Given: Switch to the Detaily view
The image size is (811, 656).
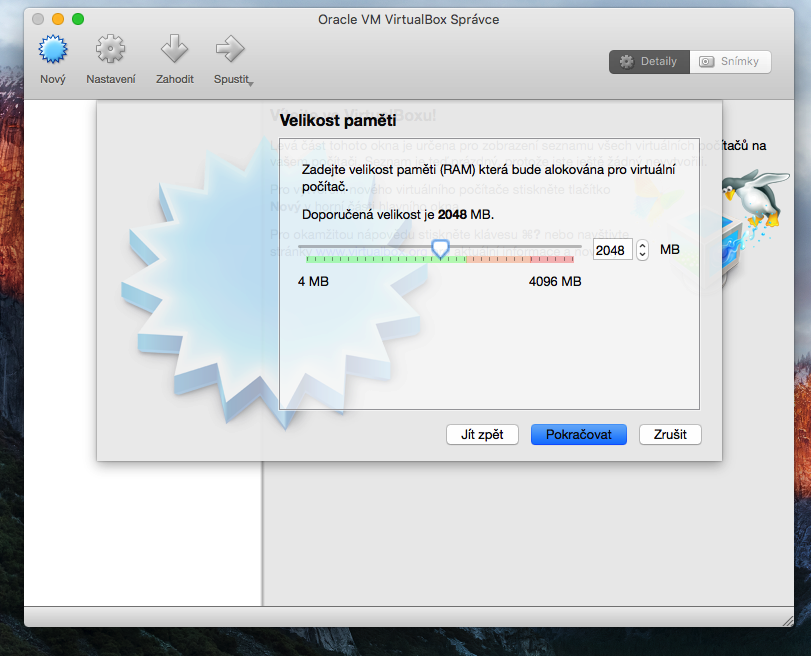Looking at the screenshot, I should pyautogui.click(x=648, y=61).
